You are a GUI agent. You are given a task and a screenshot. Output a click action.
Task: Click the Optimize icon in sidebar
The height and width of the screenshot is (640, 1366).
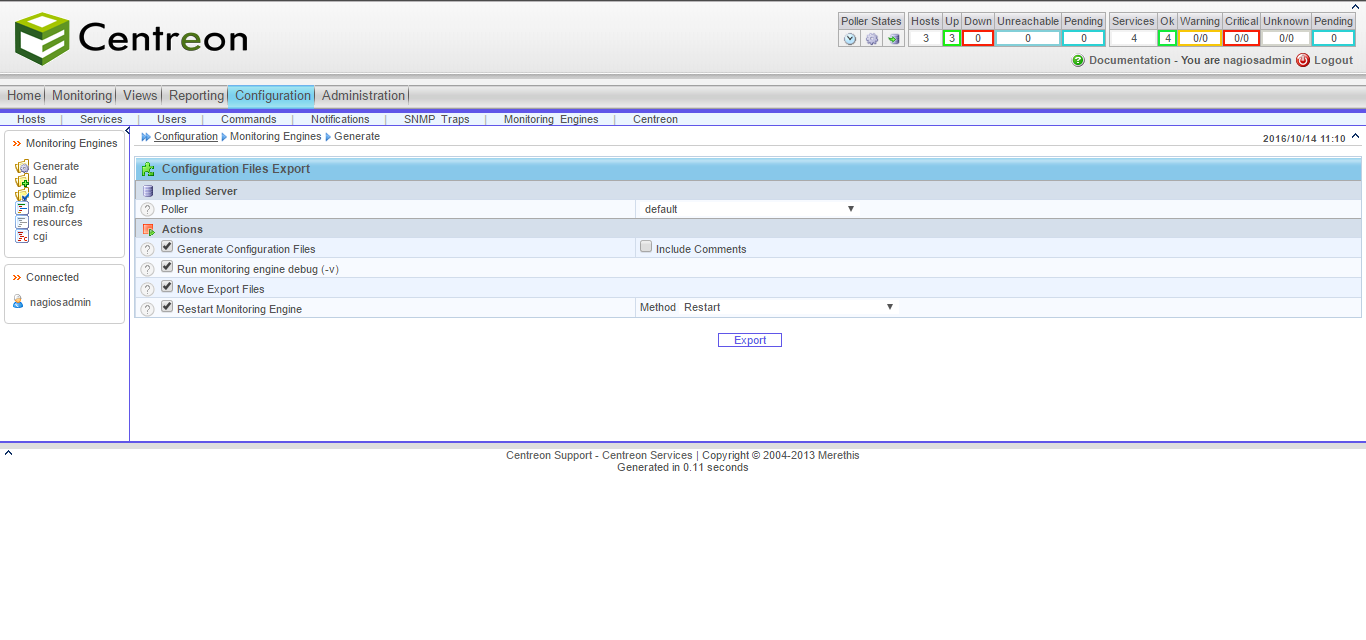click(22, 195)
